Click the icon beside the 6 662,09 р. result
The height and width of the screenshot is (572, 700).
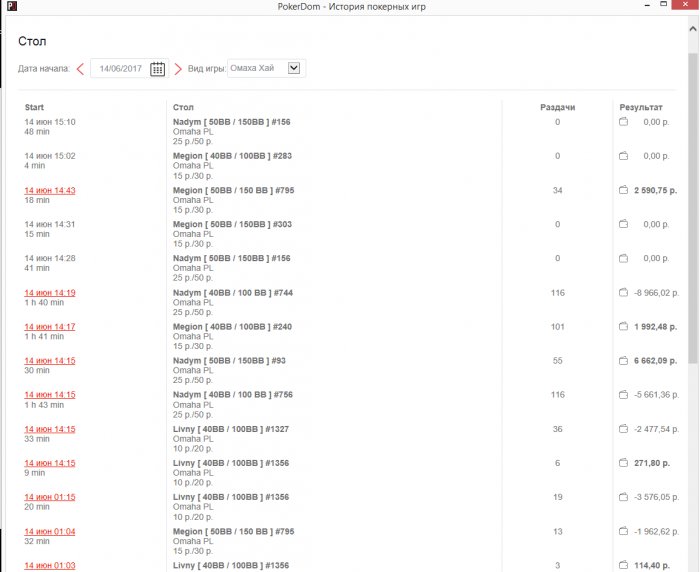[623, 361]
